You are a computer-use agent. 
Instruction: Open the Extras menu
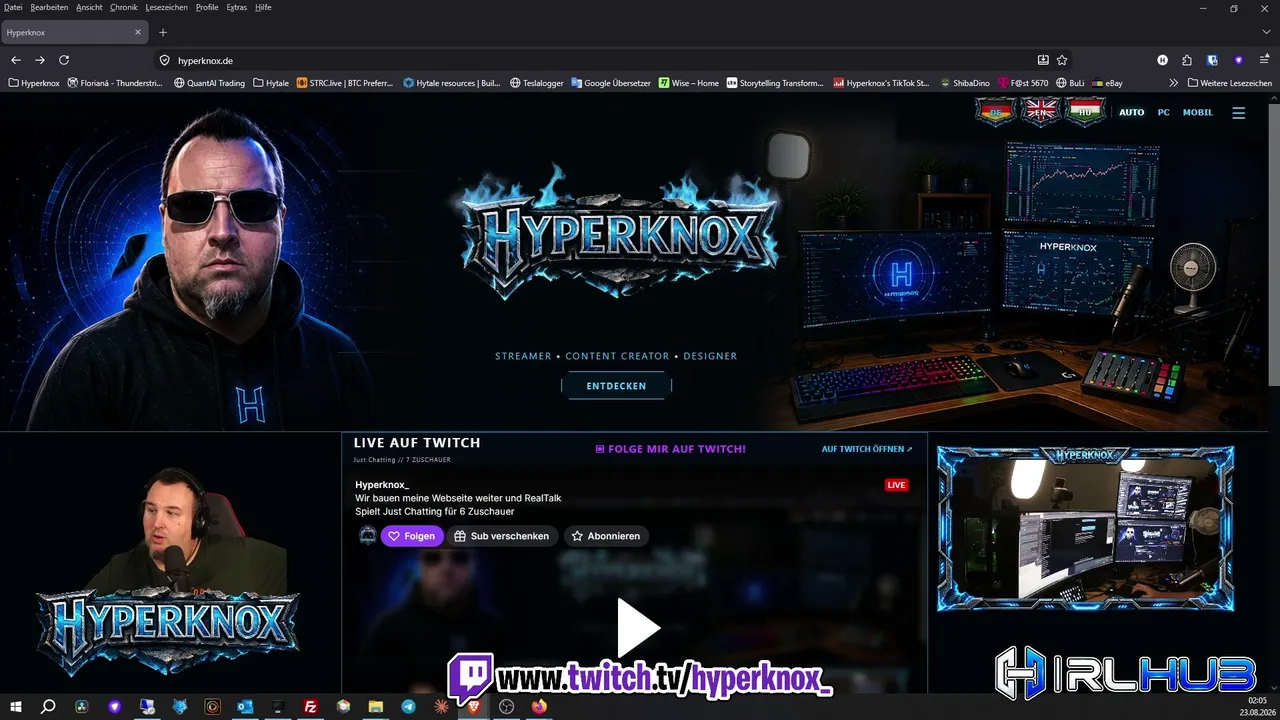237,7
